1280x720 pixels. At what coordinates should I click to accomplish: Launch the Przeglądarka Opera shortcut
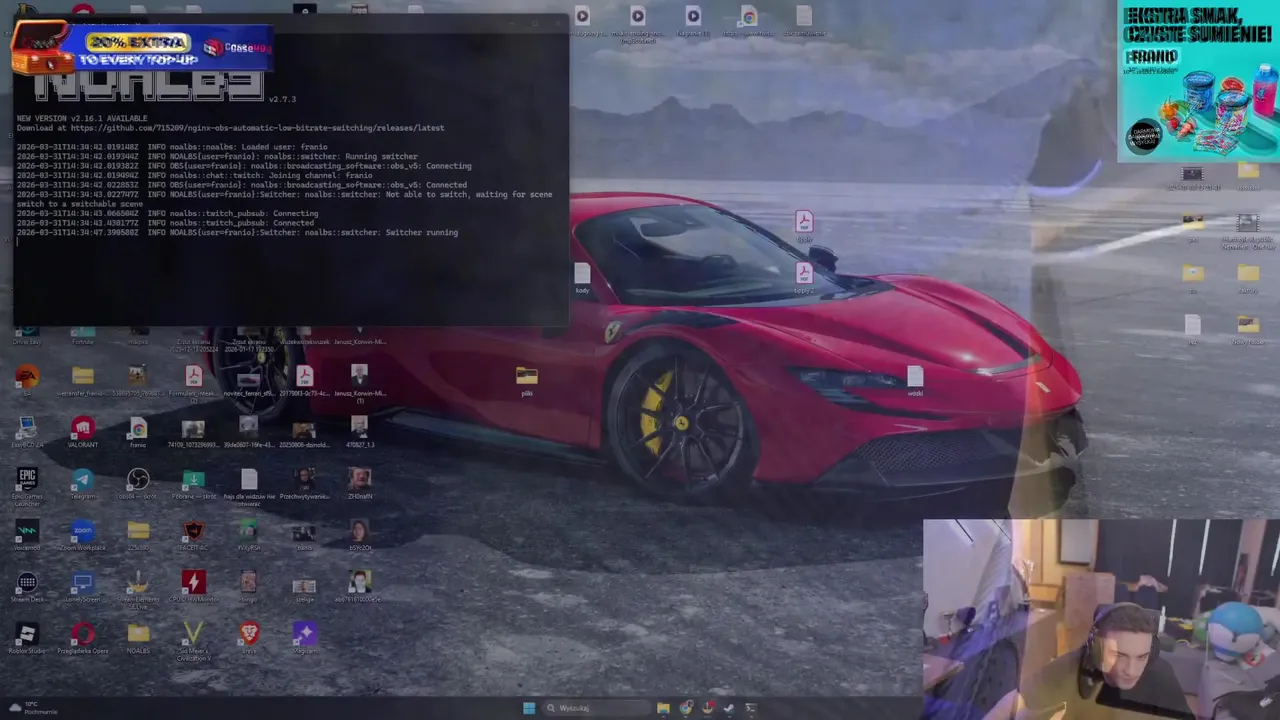tap(83, 638)
